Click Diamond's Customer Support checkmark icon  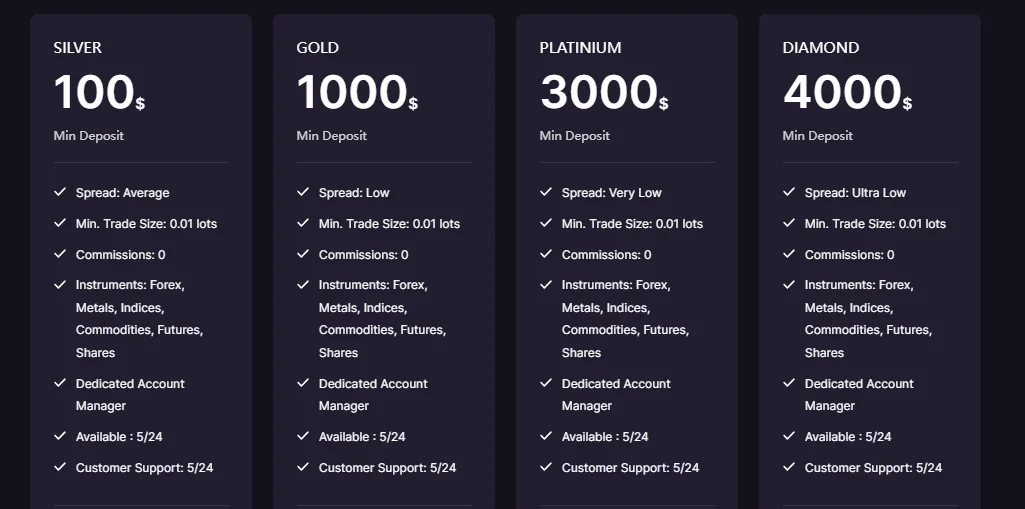(x=789, y=467)
